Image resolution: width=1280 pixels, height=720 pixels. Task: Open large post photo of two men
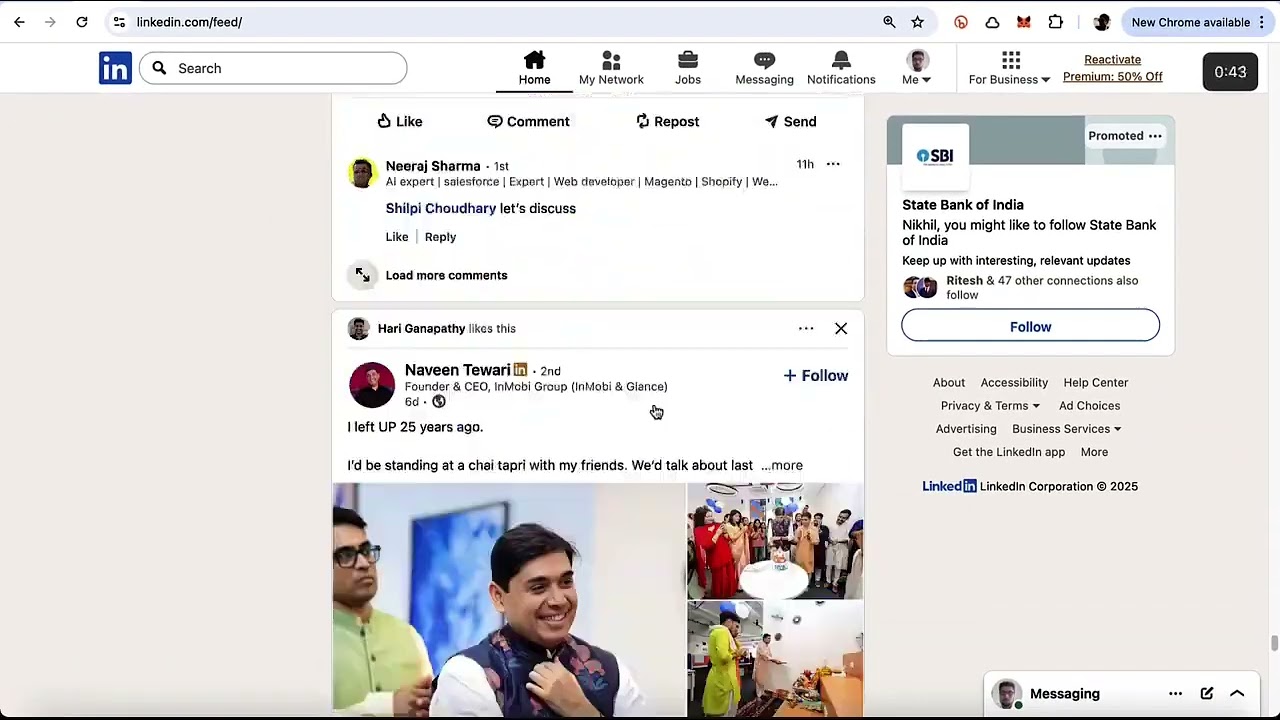(x=509, y=600)
